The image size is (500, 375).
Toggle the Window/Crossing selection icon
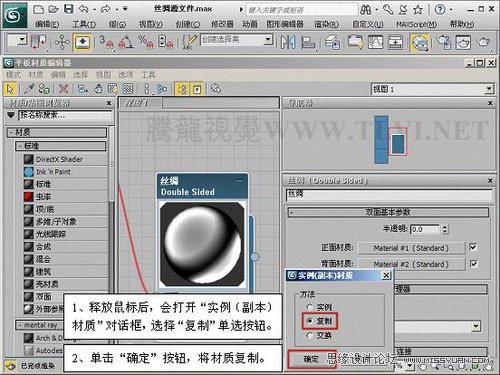pos(39,43)
